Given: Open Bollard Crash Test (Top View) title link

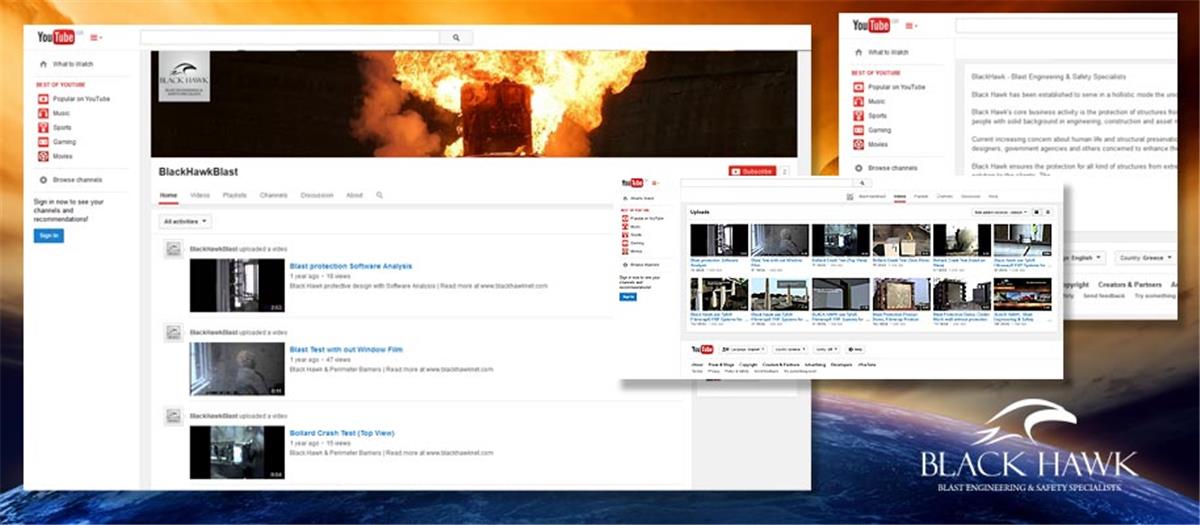Looking at the screenshot, I should [342, 433].
